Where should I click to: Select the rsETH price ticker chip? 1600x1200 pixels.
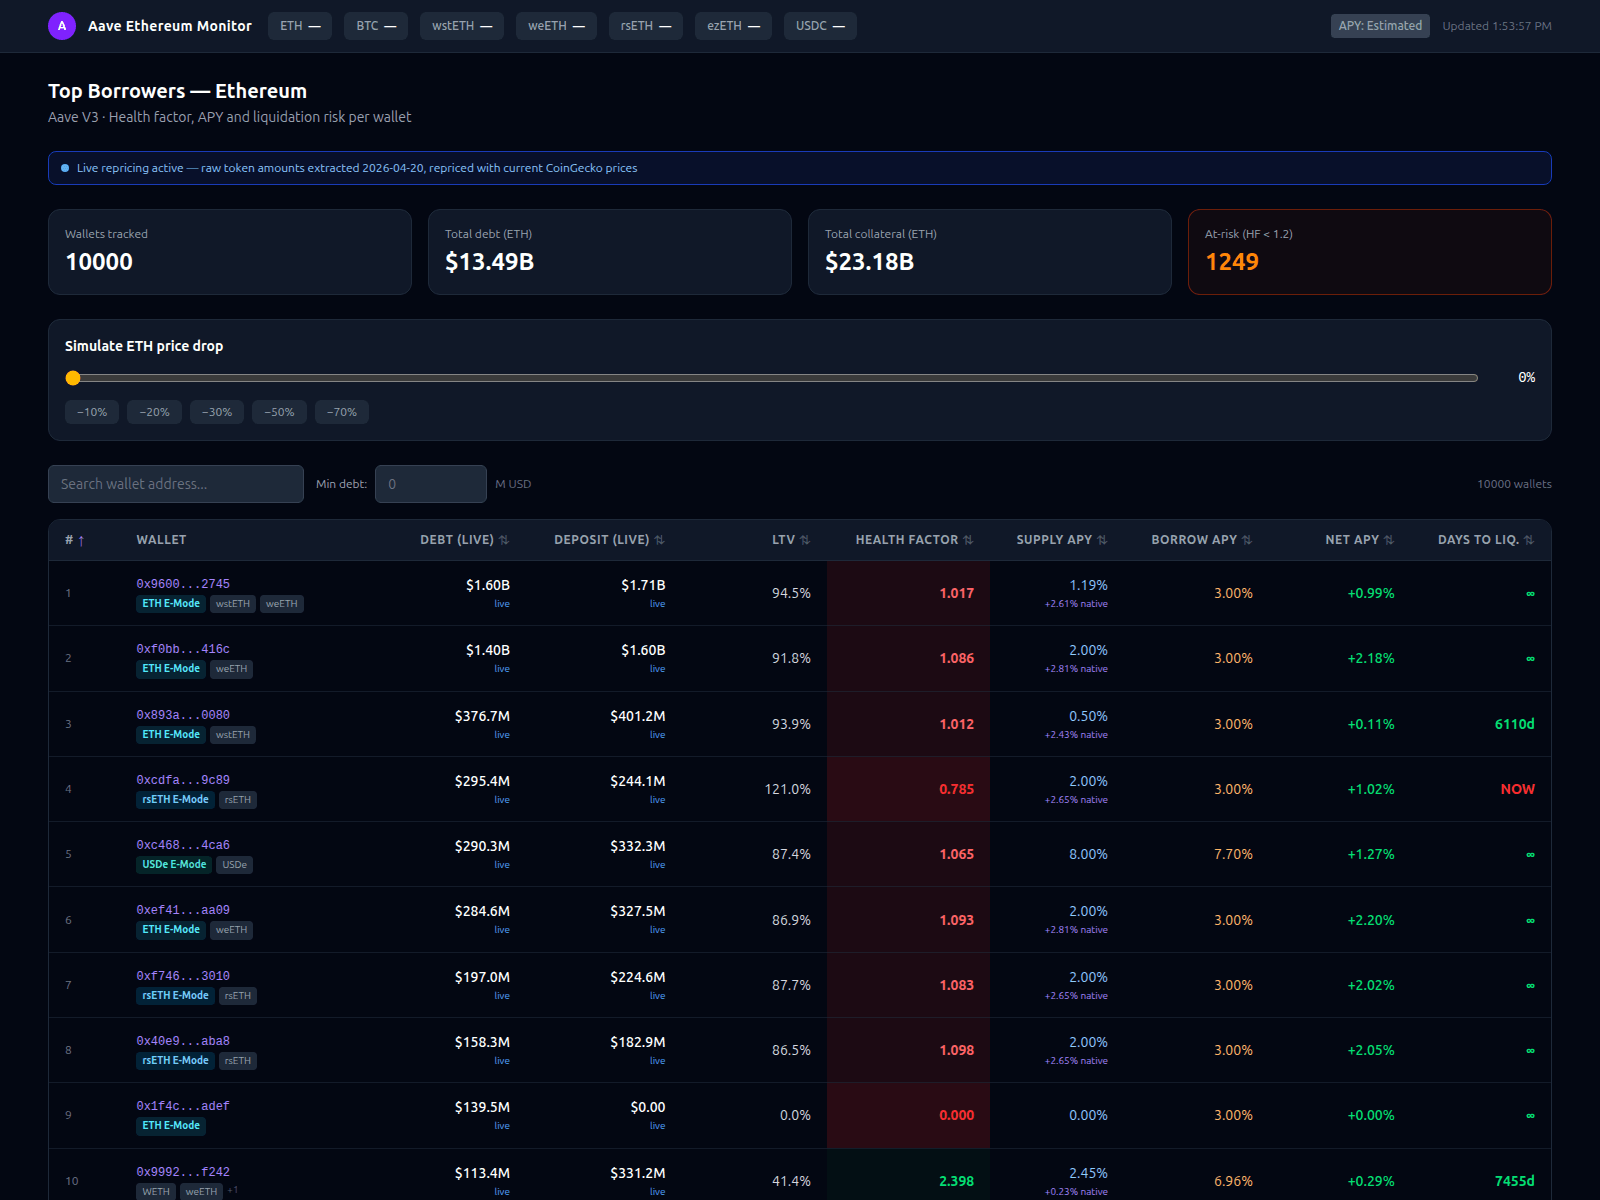pyautogui.click(x=646, y=26)
